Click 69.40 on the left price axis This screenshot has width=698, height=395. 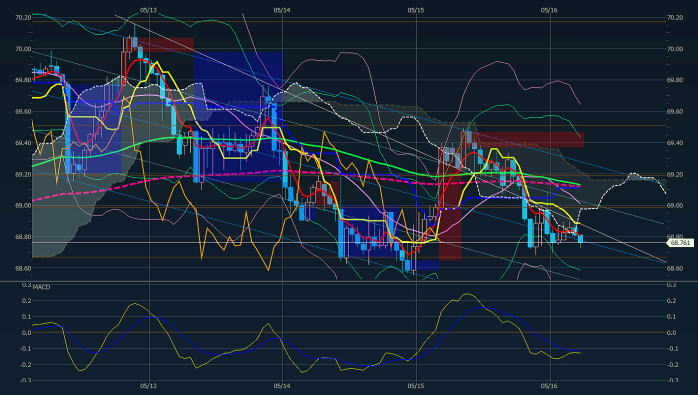point(23,143)
